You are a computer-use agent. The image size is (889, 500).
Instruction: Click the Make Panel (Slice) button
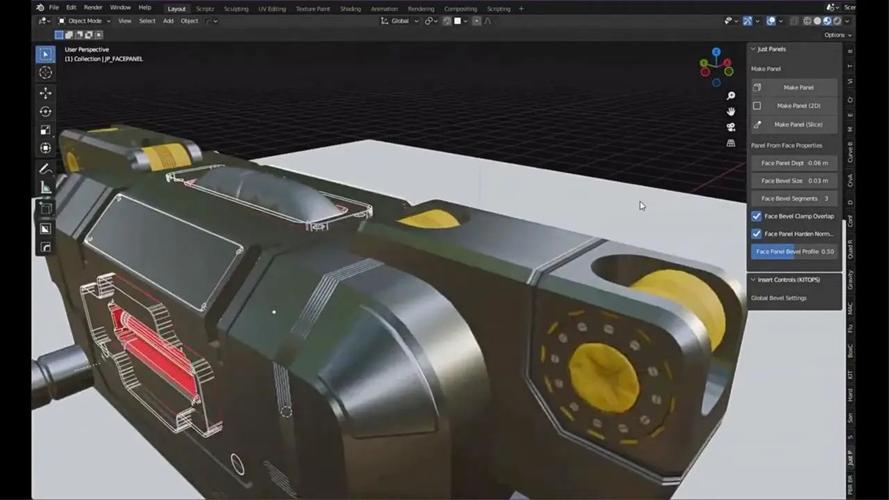(794, 124)
